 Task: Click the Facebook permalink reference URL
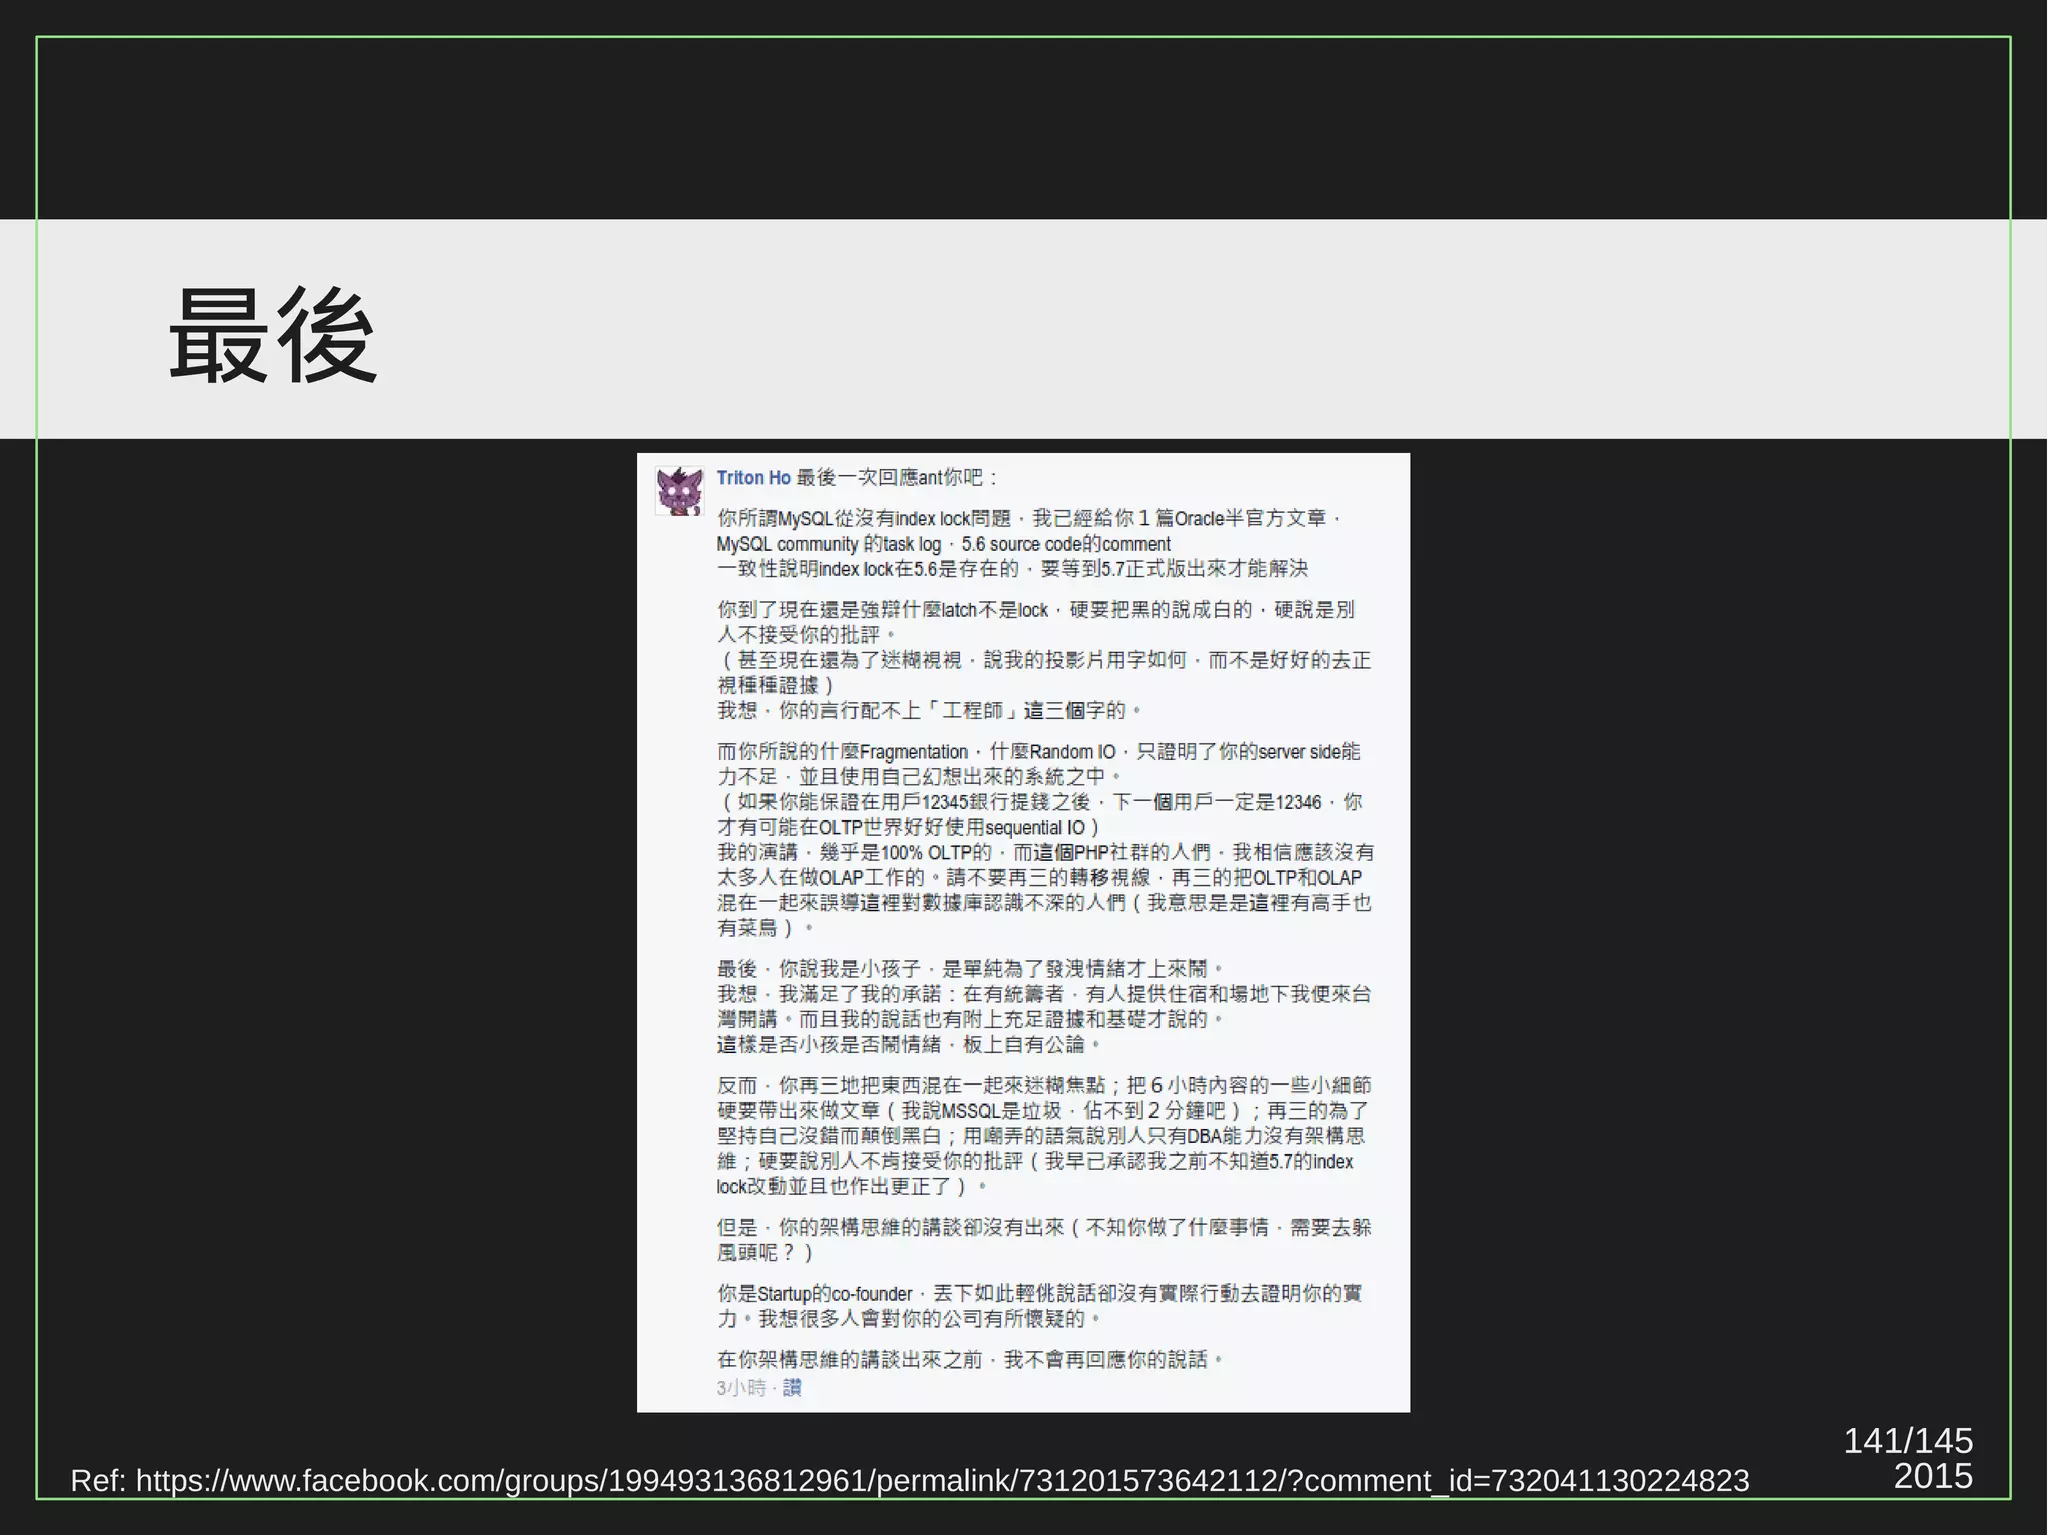[941, 1480]
